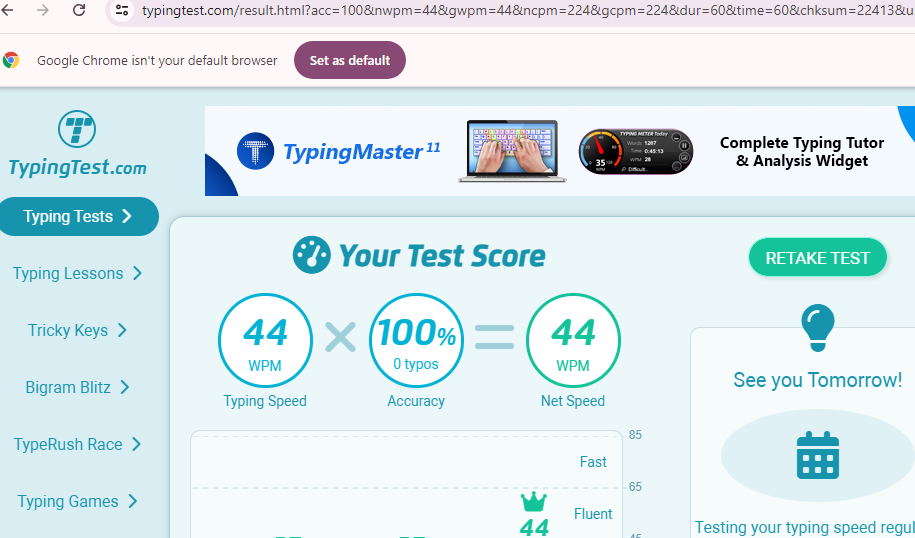The width and height of the screenshot is (915, 538).
Task: Click the 44 WPM Net Speed circle
Action: click(573, 341)
